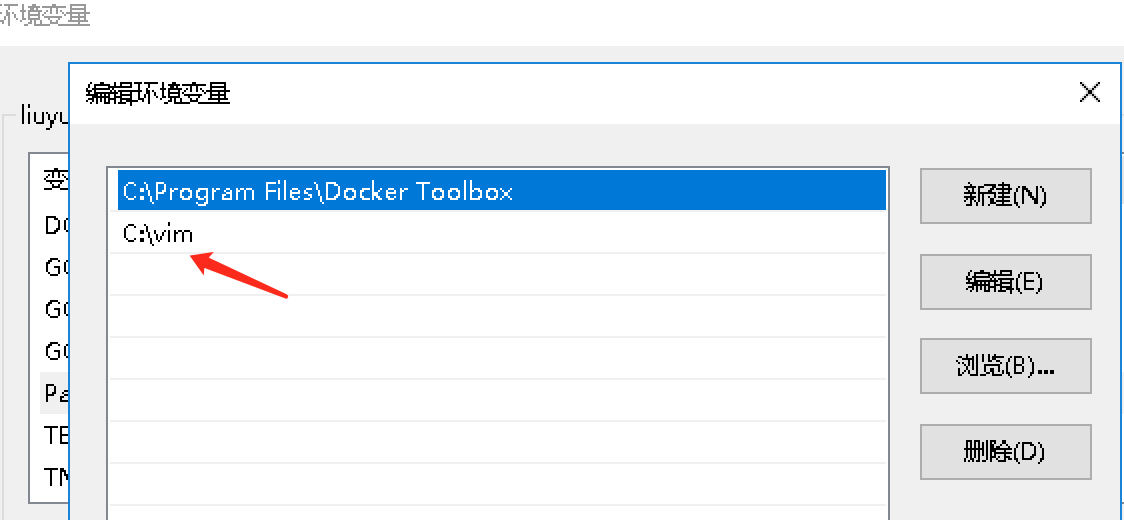Open the 浏览(B)... folder browser

(x=1004, y=366)
